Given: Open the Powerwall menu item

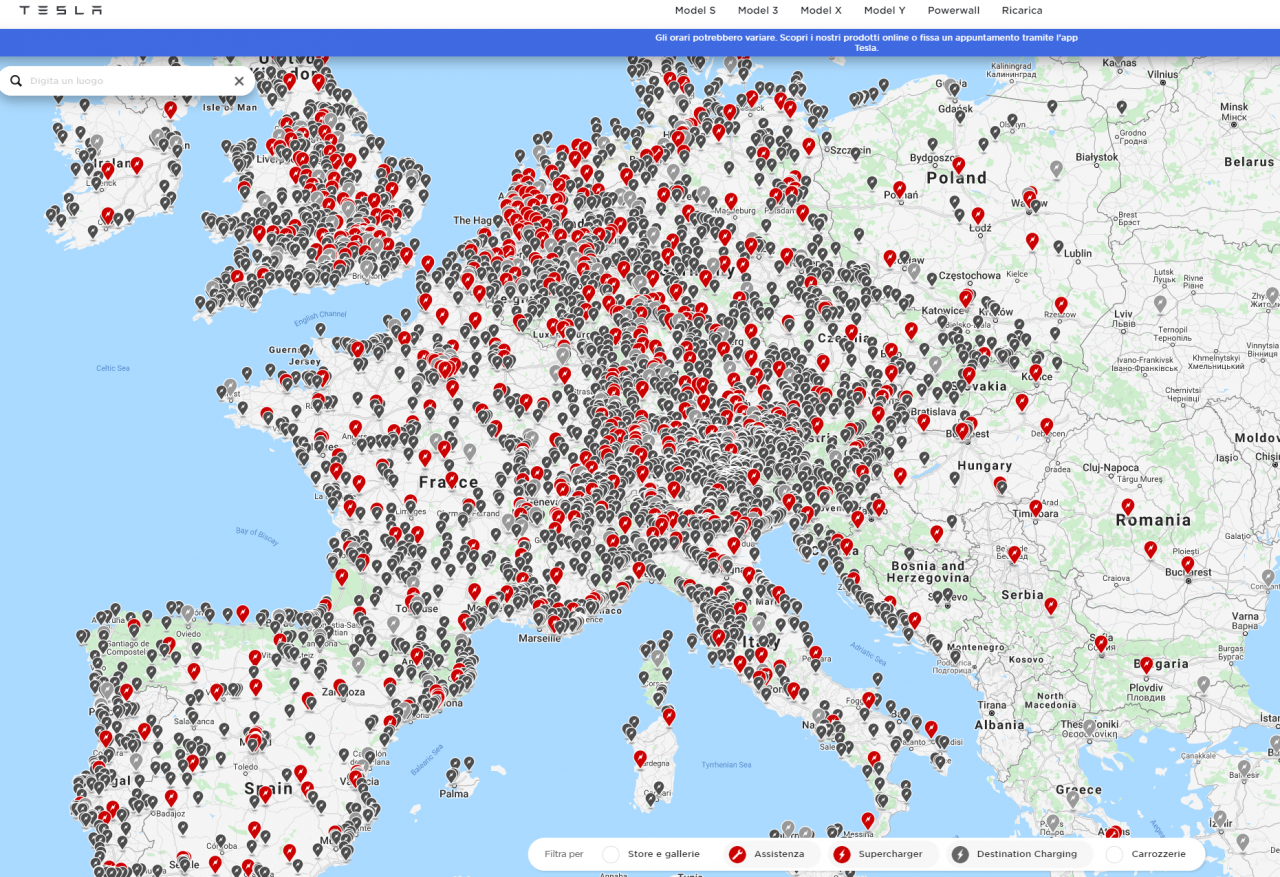Looking at the screenshot, I should (x=954, y=10).
